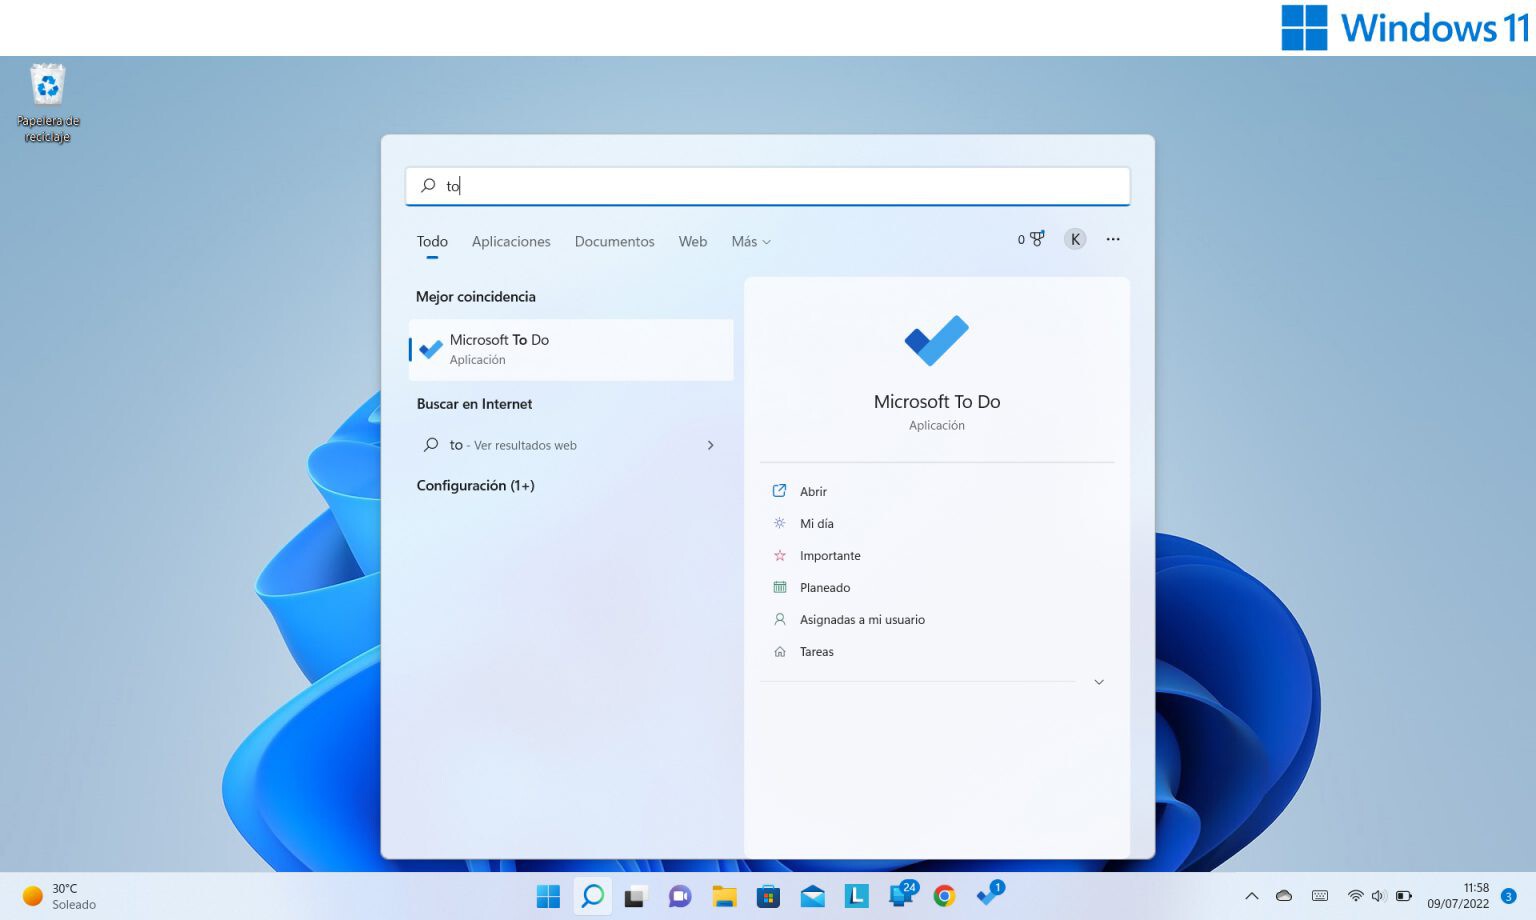Open Google Chrome from the taskbar
The width and height of the screenshot is (1536, 920).
coord(944,895)
